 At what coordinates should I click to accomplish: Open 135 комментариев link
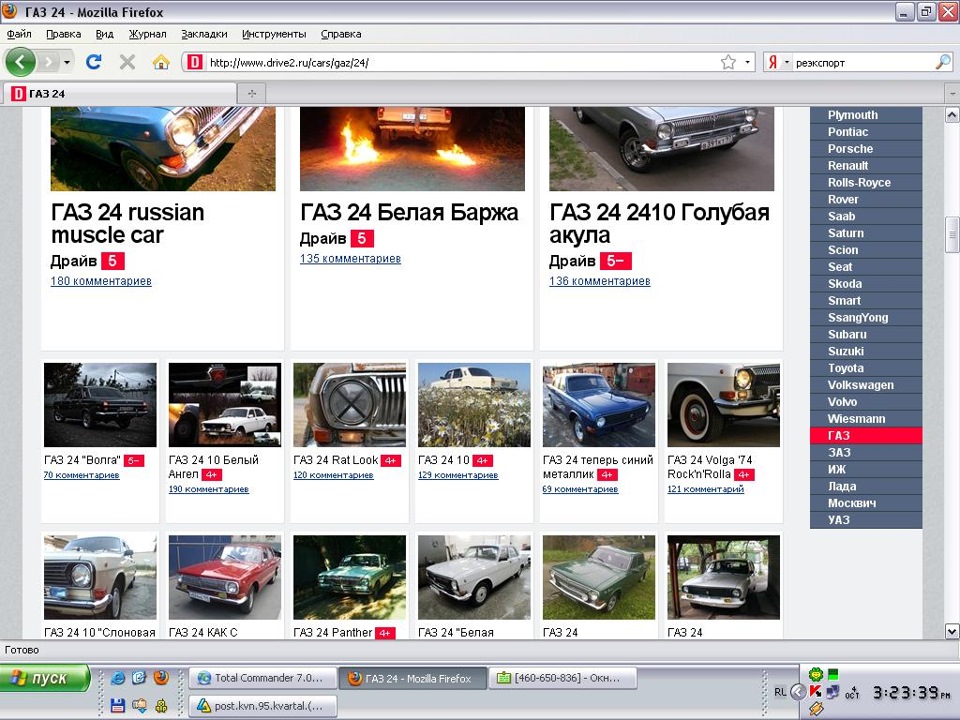[350, 258]
